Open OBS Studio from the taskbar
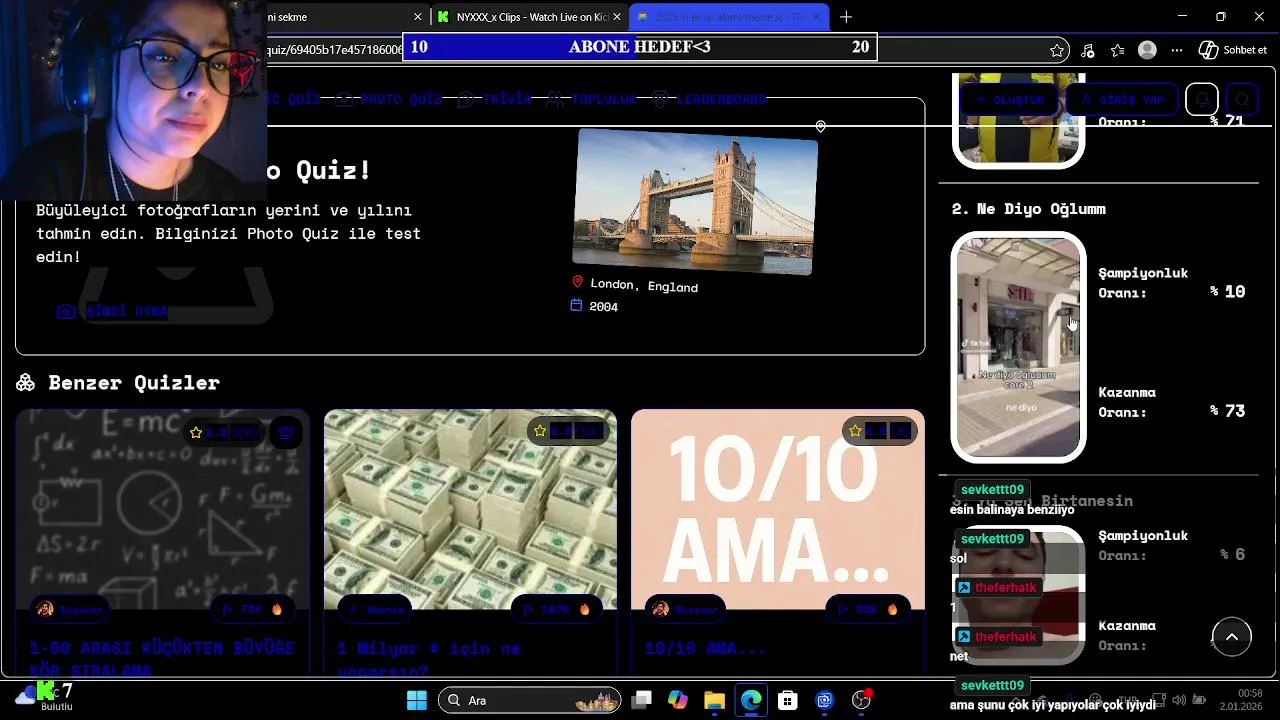The image size is (1280, 720). coord(861,700)
